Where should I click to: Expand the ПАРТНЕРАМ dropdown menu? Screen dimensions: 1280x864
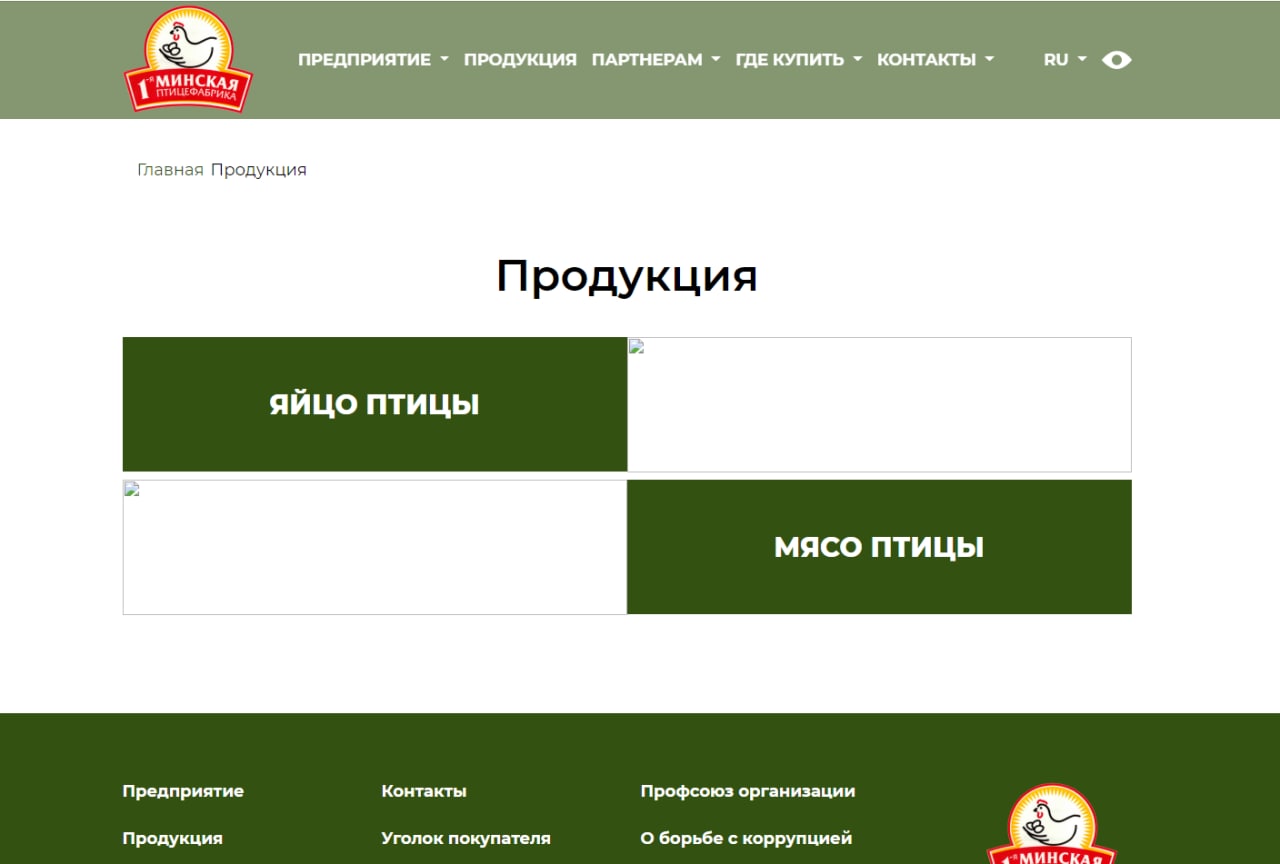click(656, 60)
